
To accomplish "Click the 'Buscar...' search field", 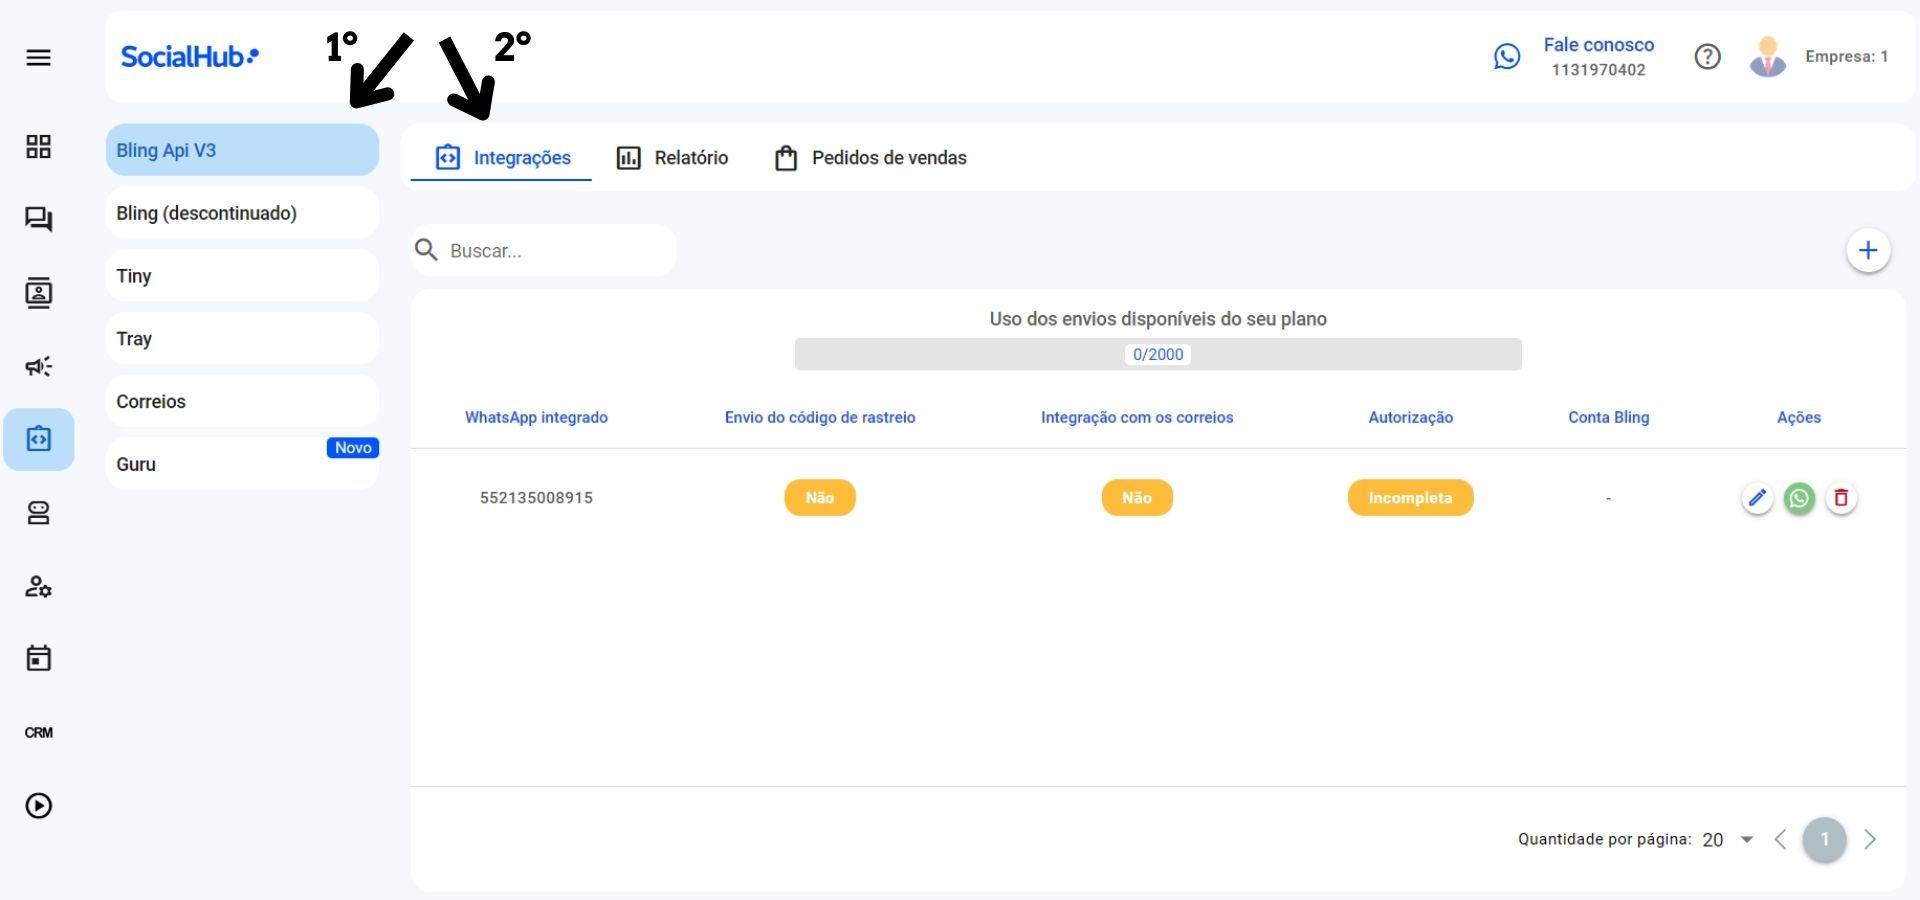I will coord(542,250).
